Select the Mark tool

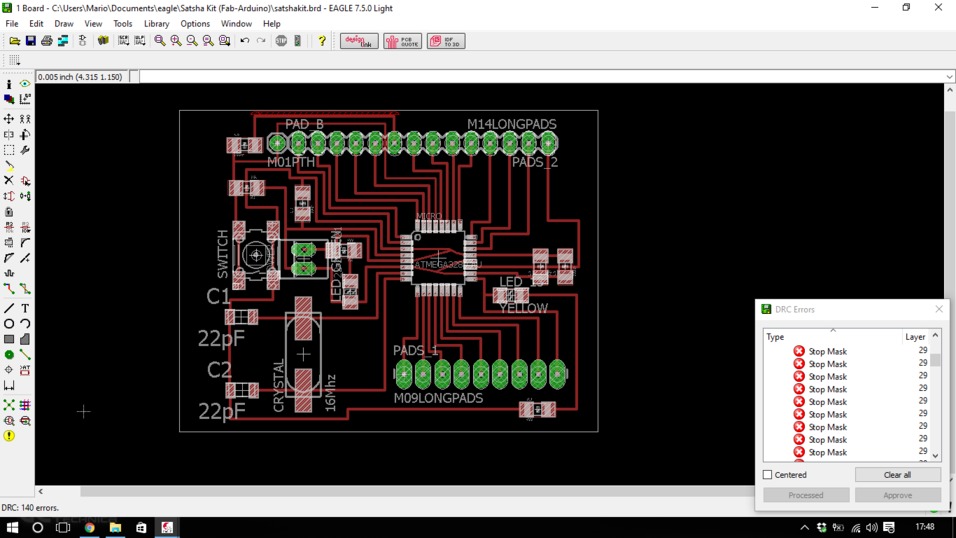(25, 99)
